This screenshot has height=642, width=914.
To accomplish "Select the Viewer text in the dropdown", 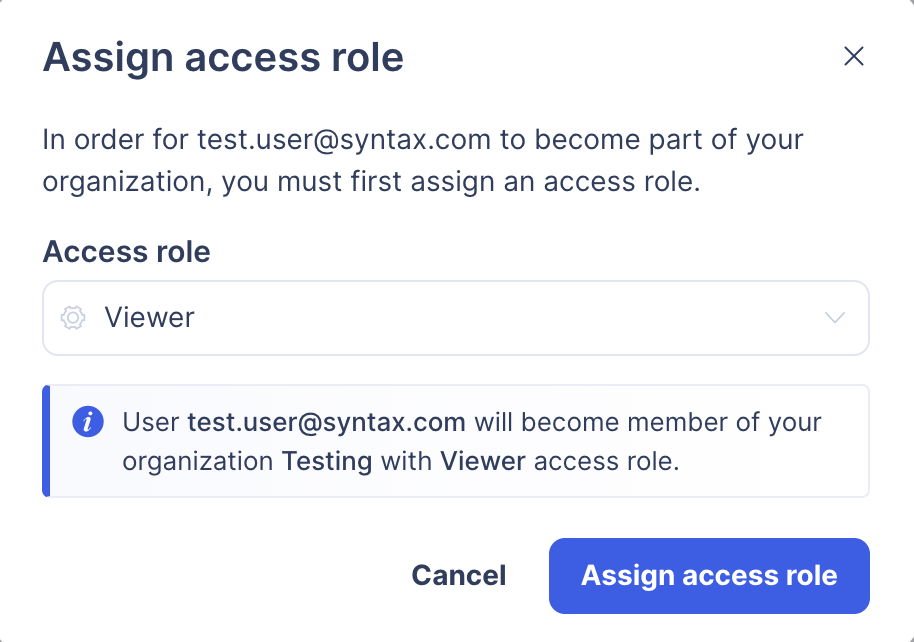I will tap(150, 318).
